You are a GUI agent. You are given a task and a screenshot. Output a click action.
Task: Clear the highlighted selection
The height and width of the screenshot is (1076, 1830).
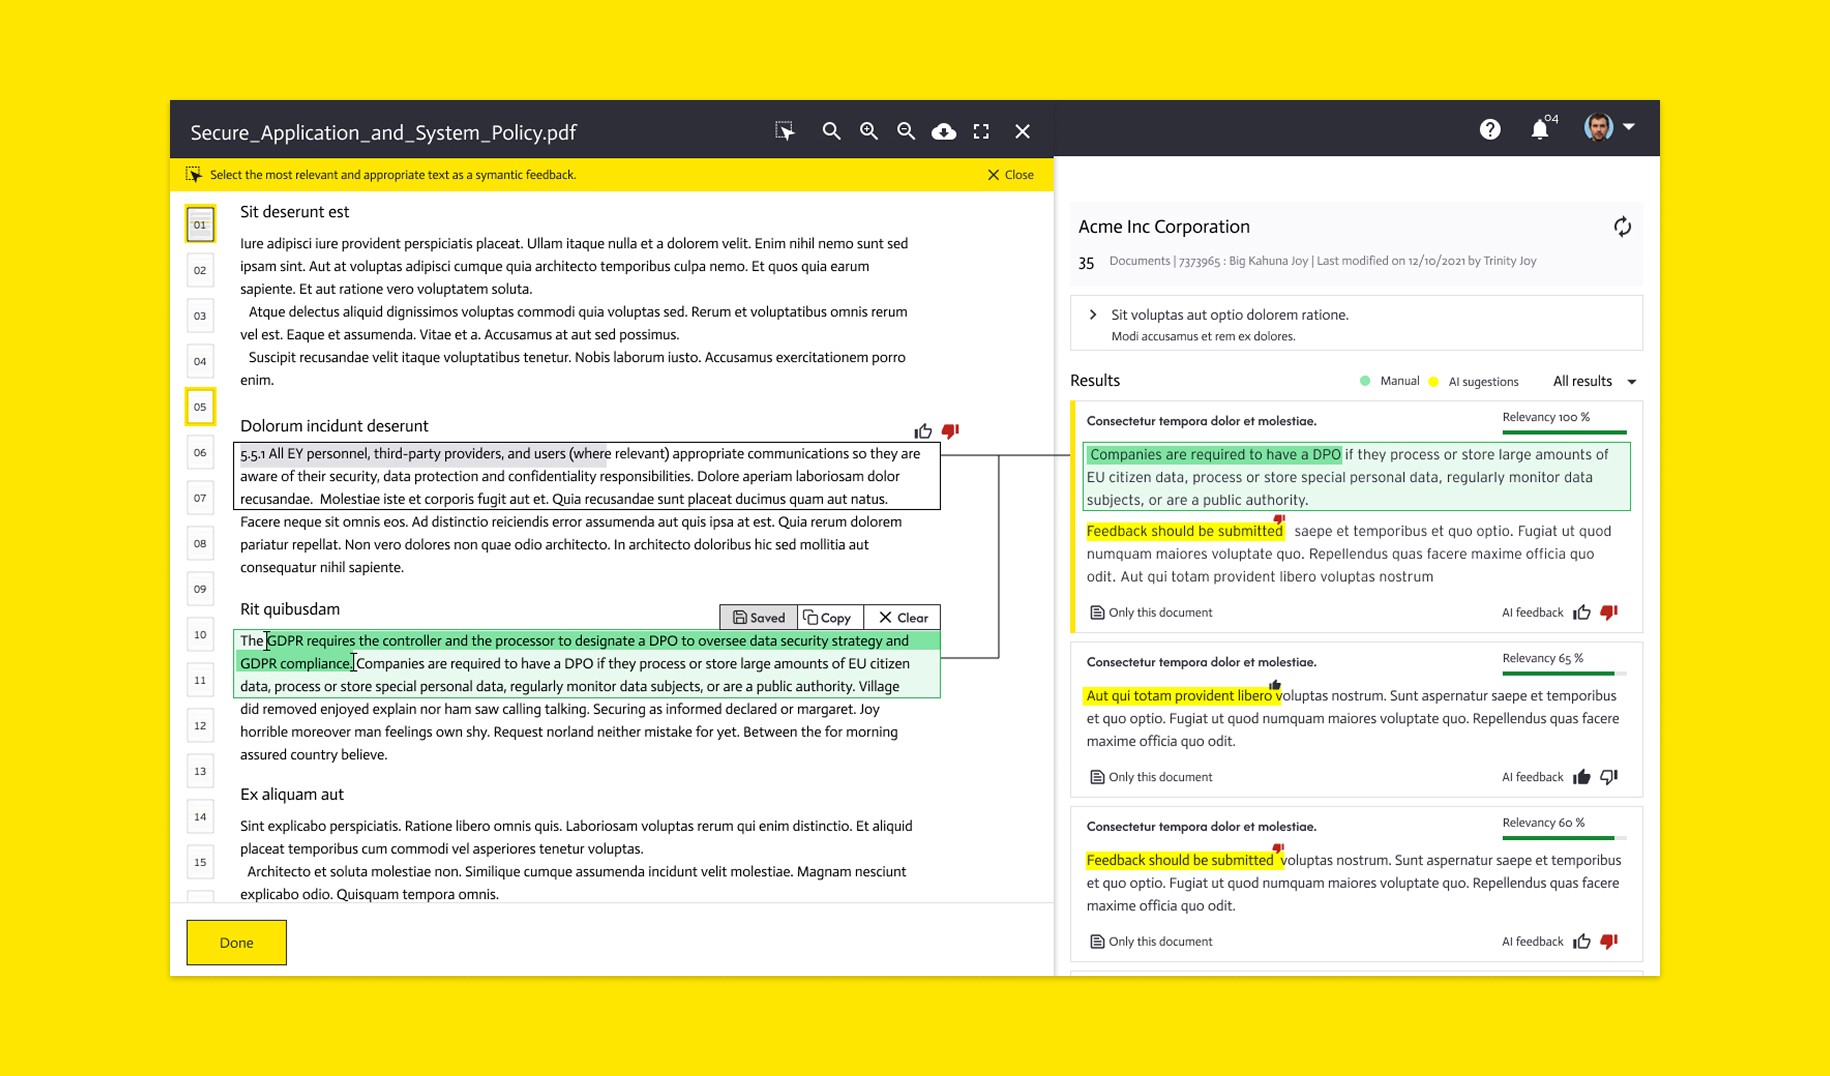[x=903, y=617]
